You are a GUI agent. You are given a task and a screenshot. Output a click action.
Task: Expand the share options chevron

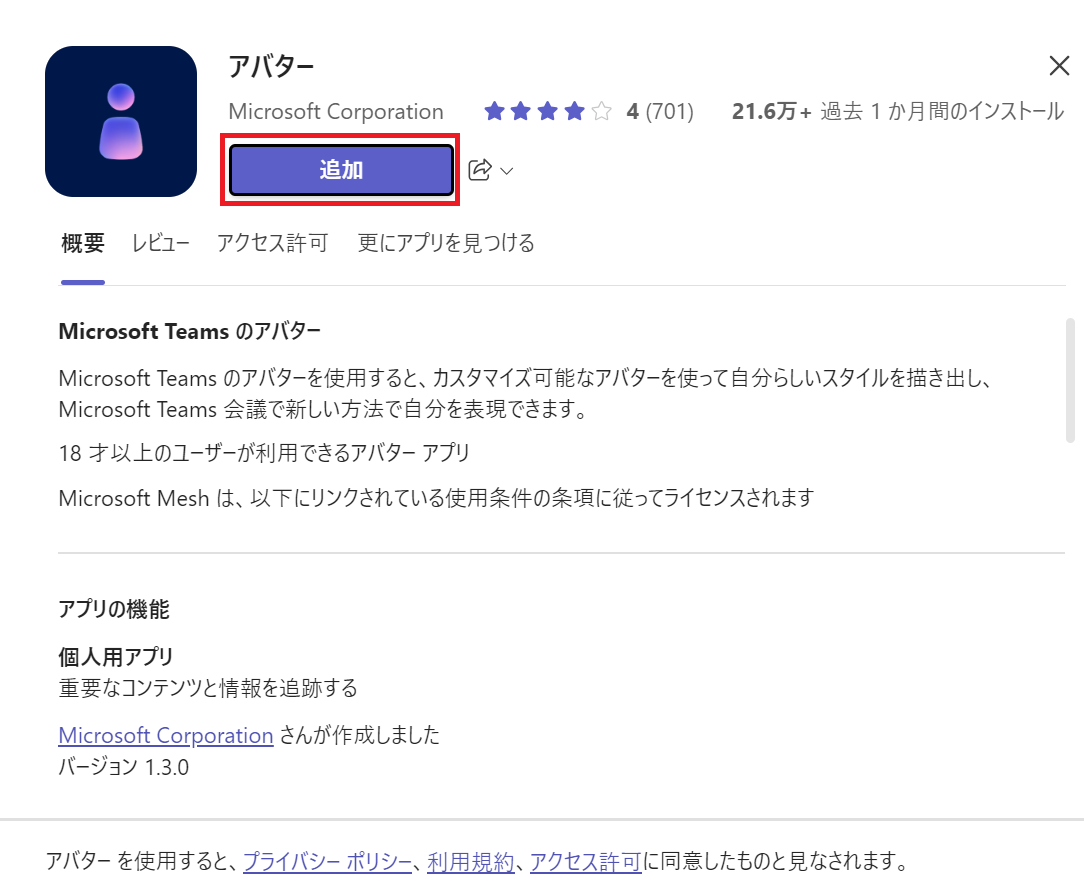pos(507,171)
